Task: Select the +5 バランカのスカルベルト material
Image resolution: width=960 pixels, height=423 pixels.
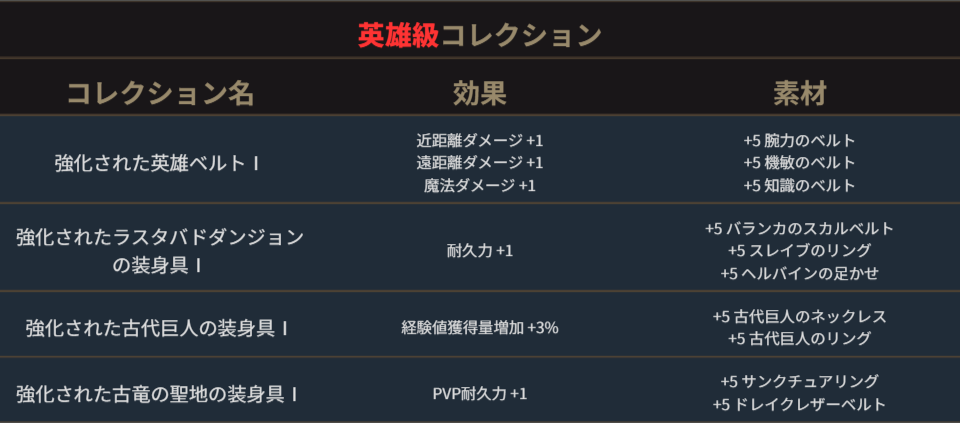Action: pos(799,228)
